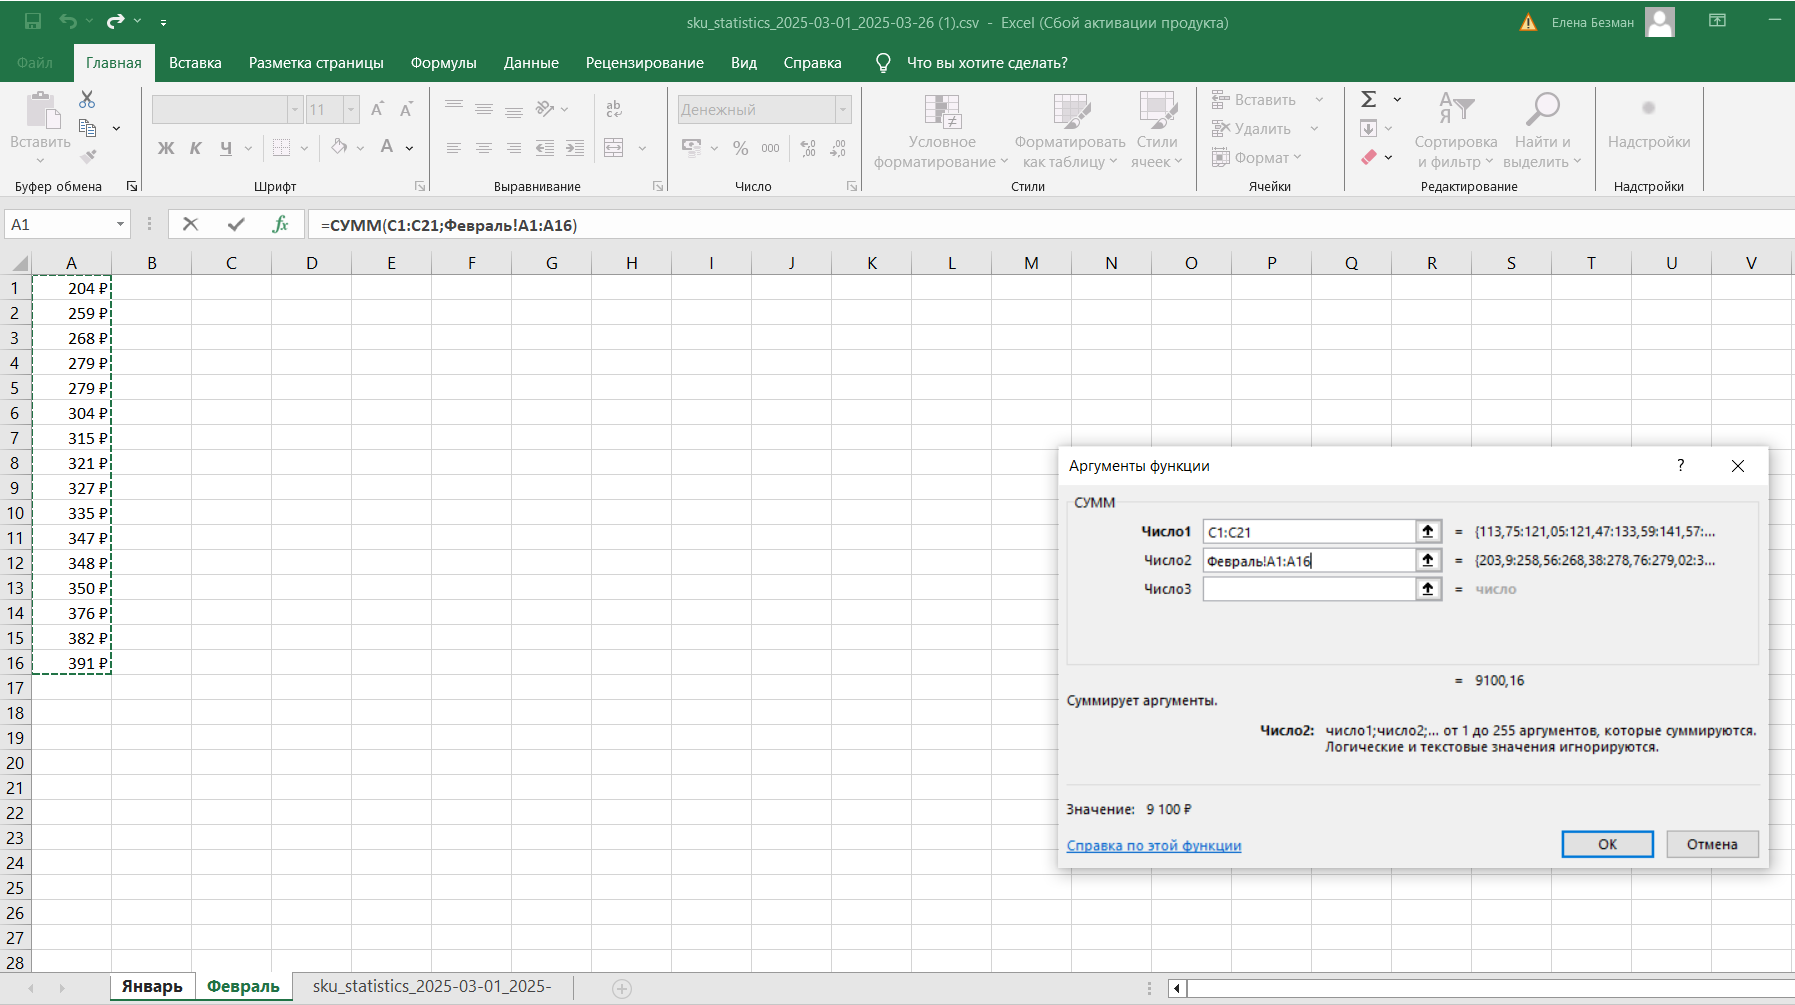Screen dimensions: 1795x1005
Task: Cancel formula entry with X icon
Action: [x=190, y=224]
